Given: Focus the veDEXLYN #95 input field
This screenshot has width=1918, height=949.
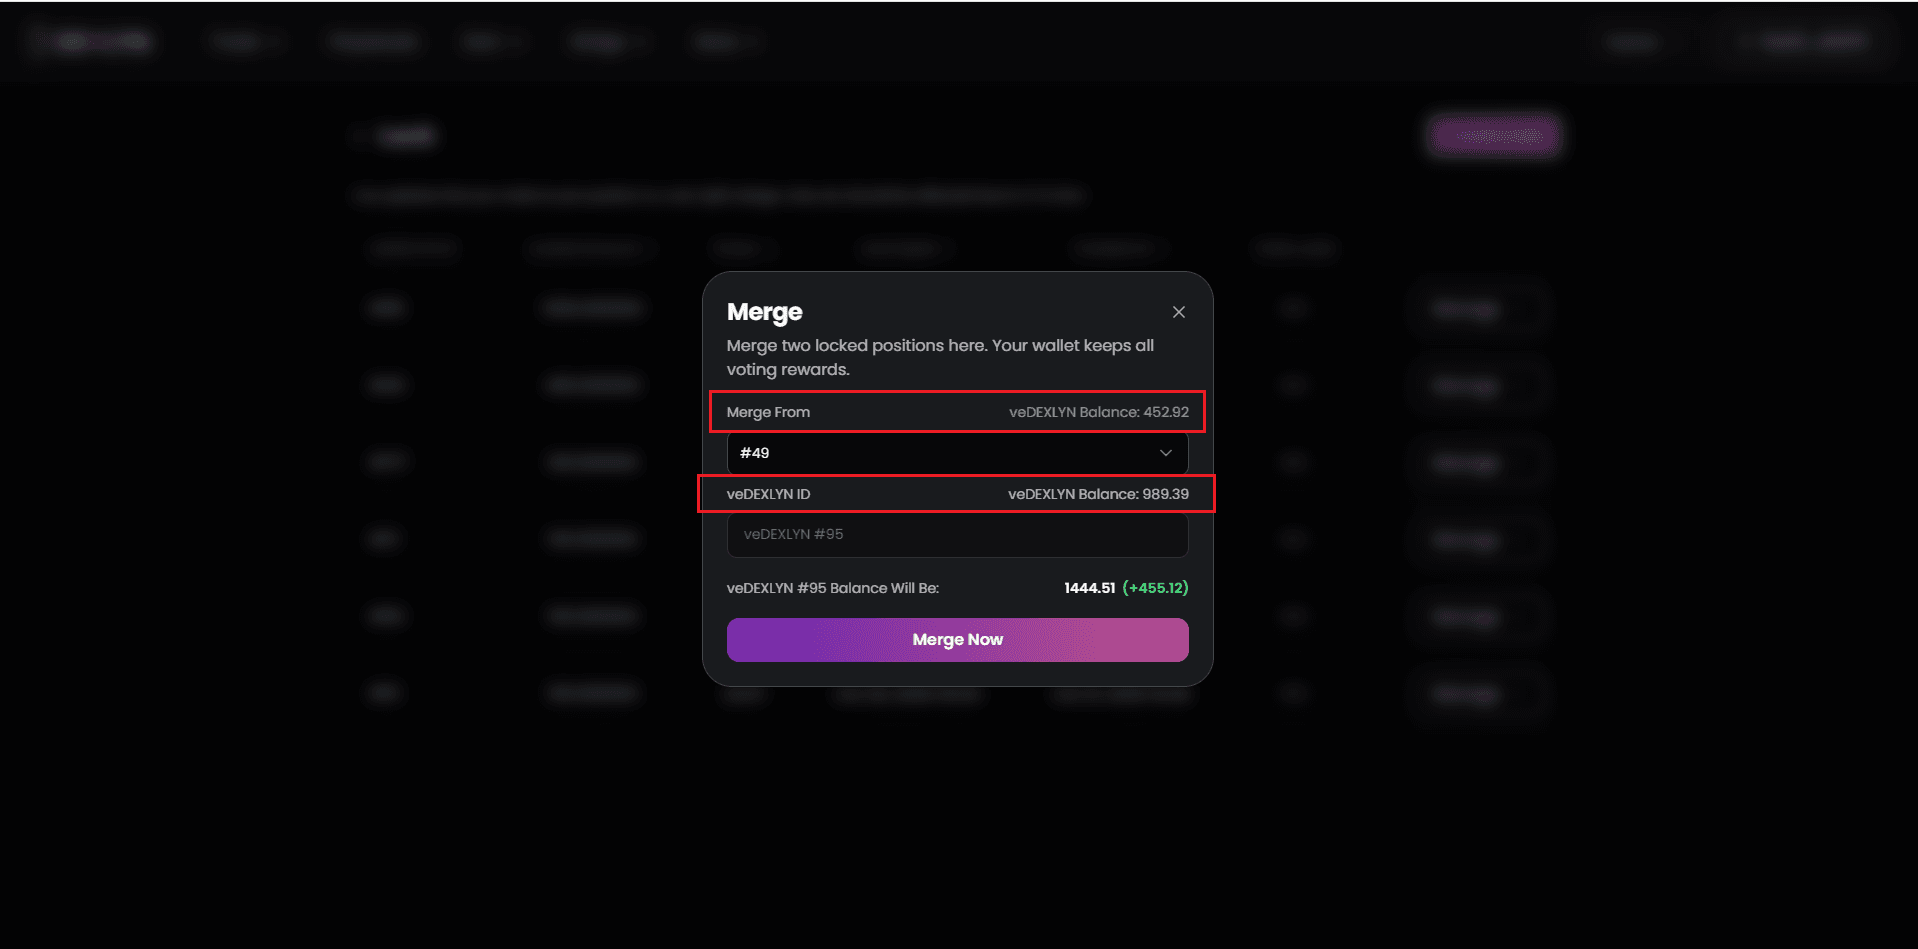Looking at the screenshot, I should (956, 535).
